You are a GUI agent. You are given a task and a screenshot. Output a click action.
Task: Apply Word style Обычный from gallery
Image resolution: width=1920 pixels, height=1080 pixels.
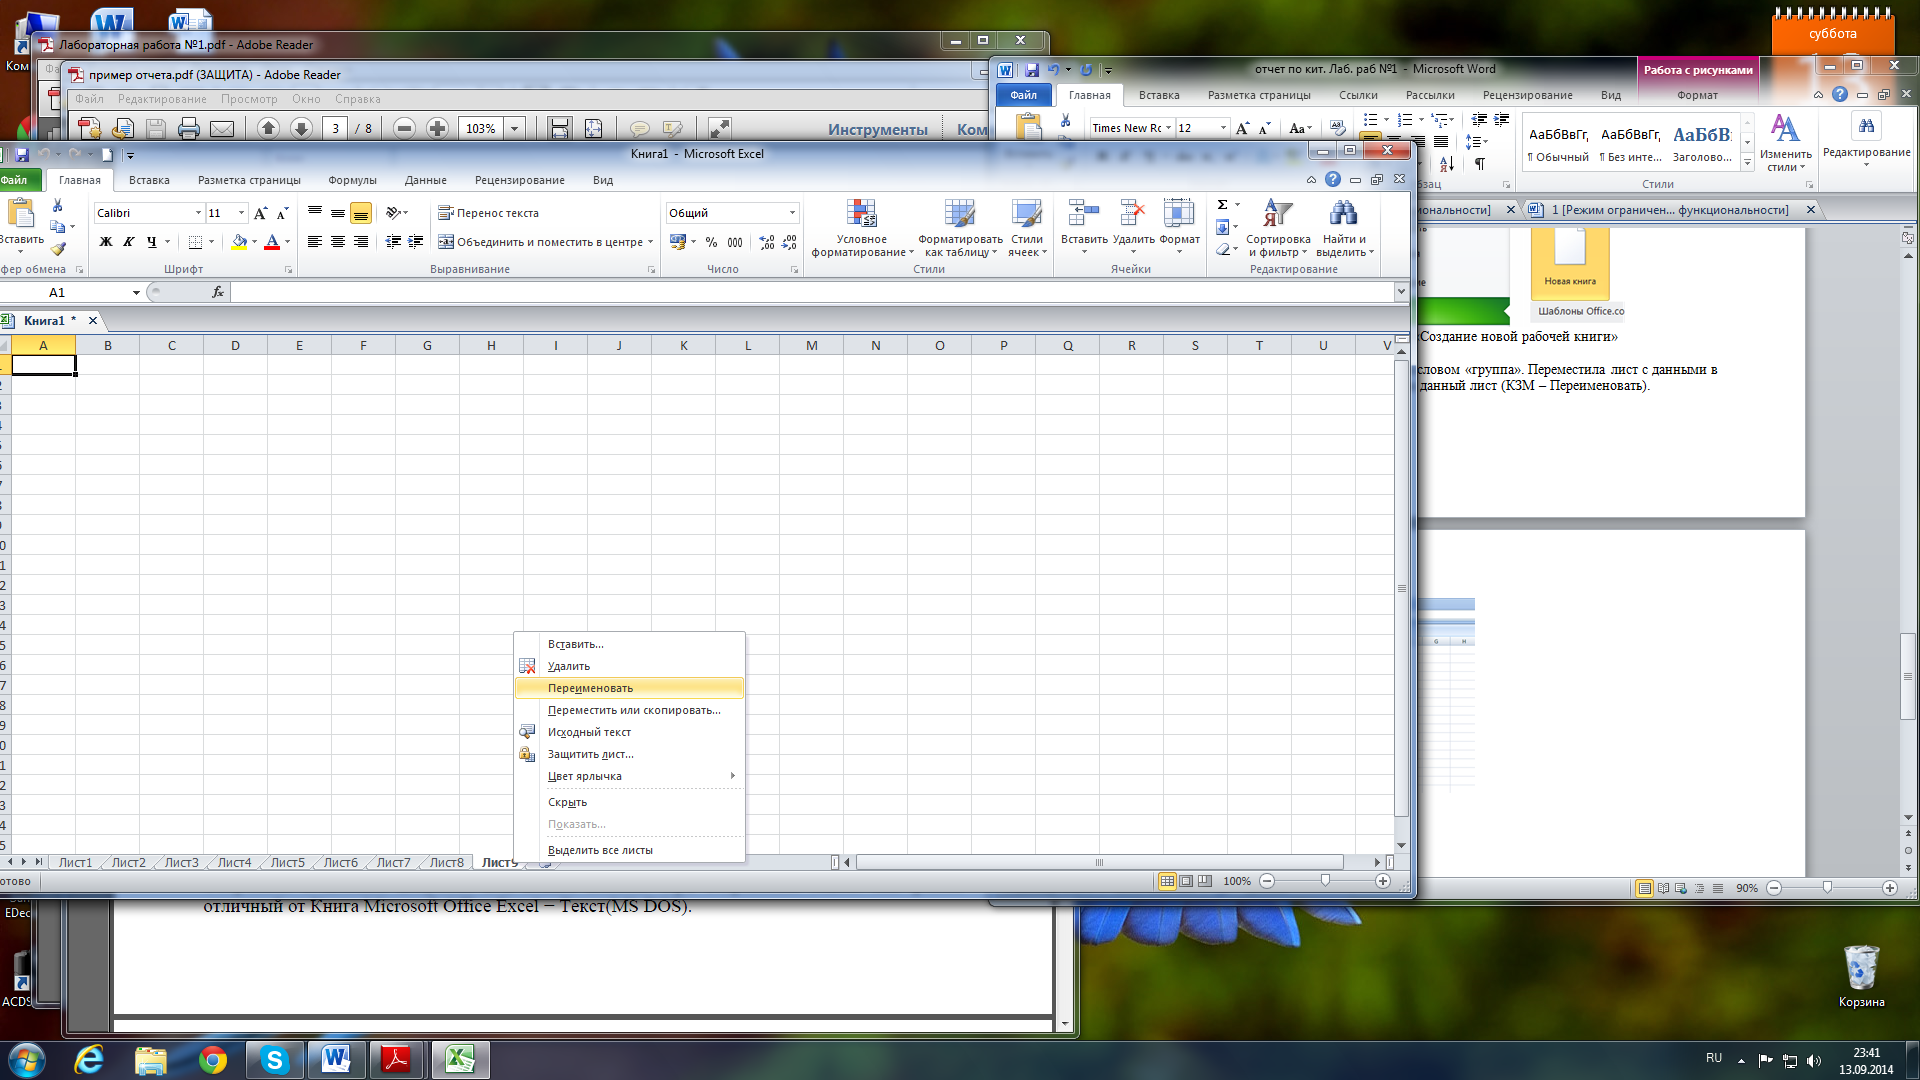coord(1558,143)
